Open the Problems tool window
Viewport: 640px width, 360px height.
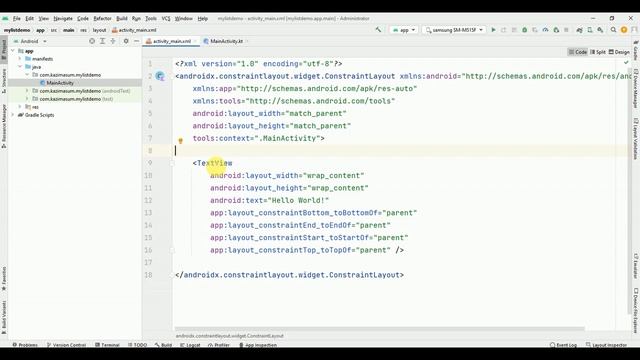click(25, 345)
